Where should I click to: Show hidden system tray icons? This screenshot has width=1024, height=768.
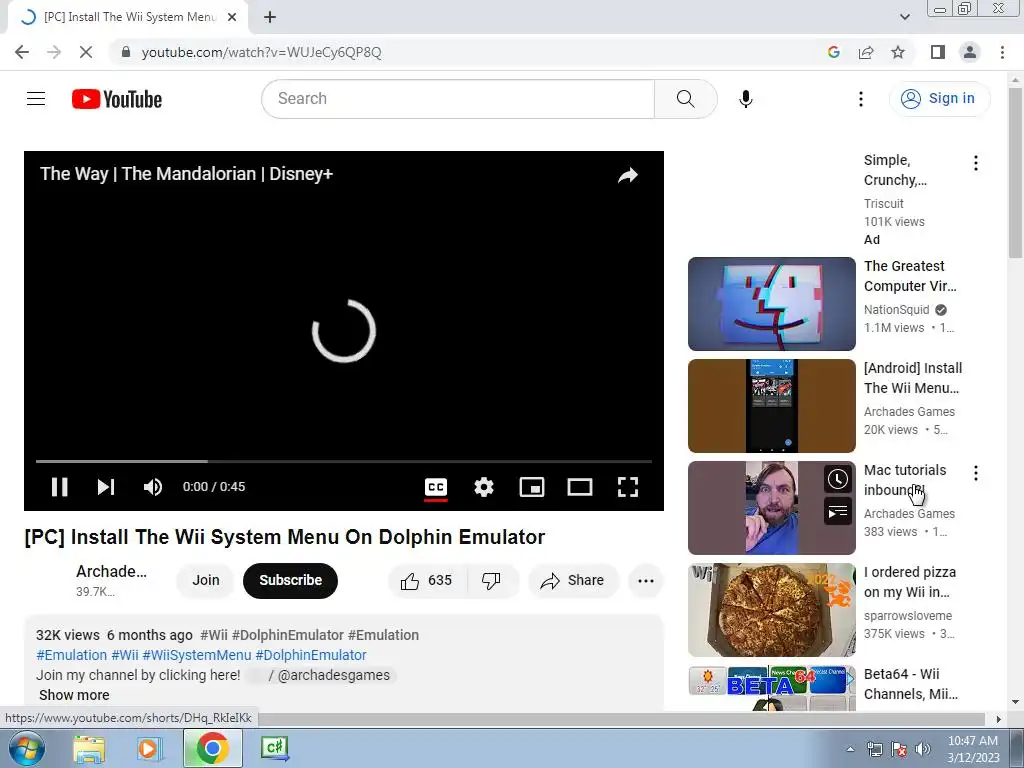point(850,750)
